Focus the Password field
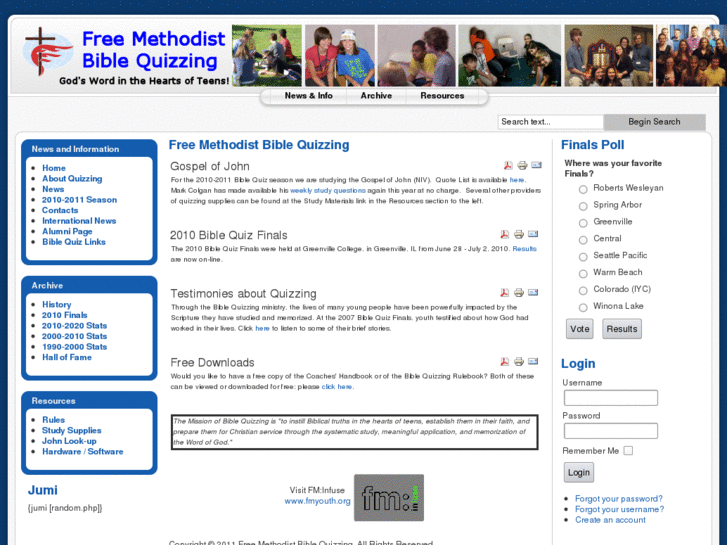The height and width of the screenshot is (545, 727). pos(611,431)
